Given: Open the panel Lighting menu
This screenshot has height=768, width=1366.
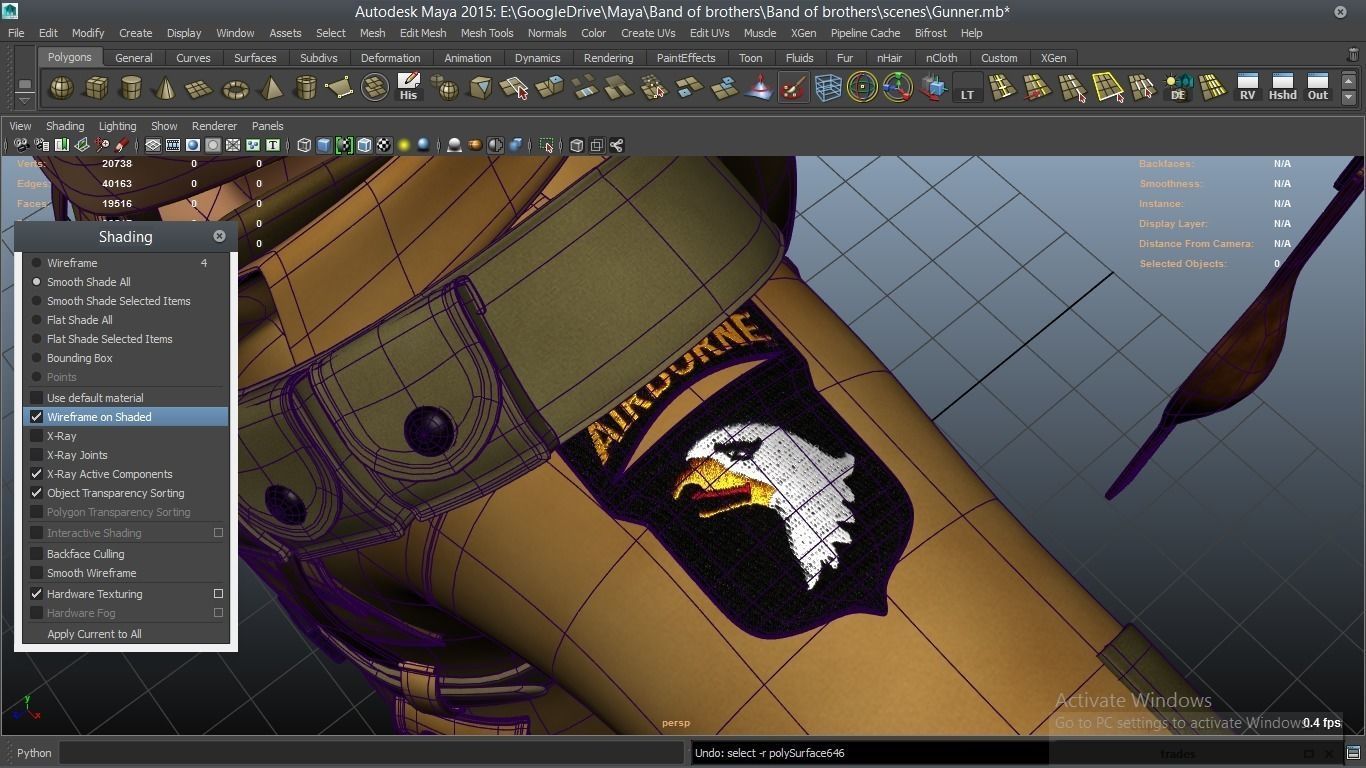Looking at the screenshot, I should (117, 126).
